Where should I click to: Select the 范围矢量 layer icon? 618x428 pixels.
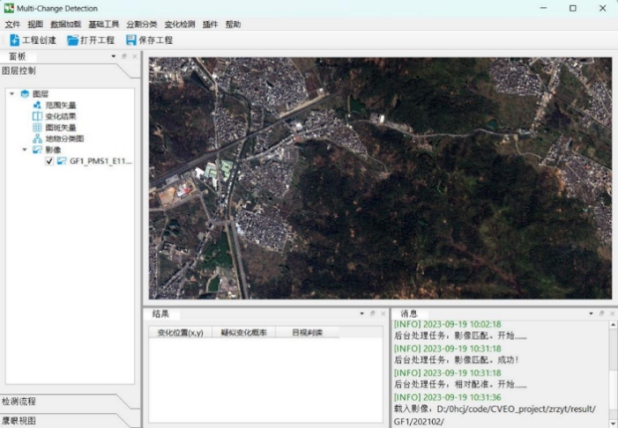37,105
